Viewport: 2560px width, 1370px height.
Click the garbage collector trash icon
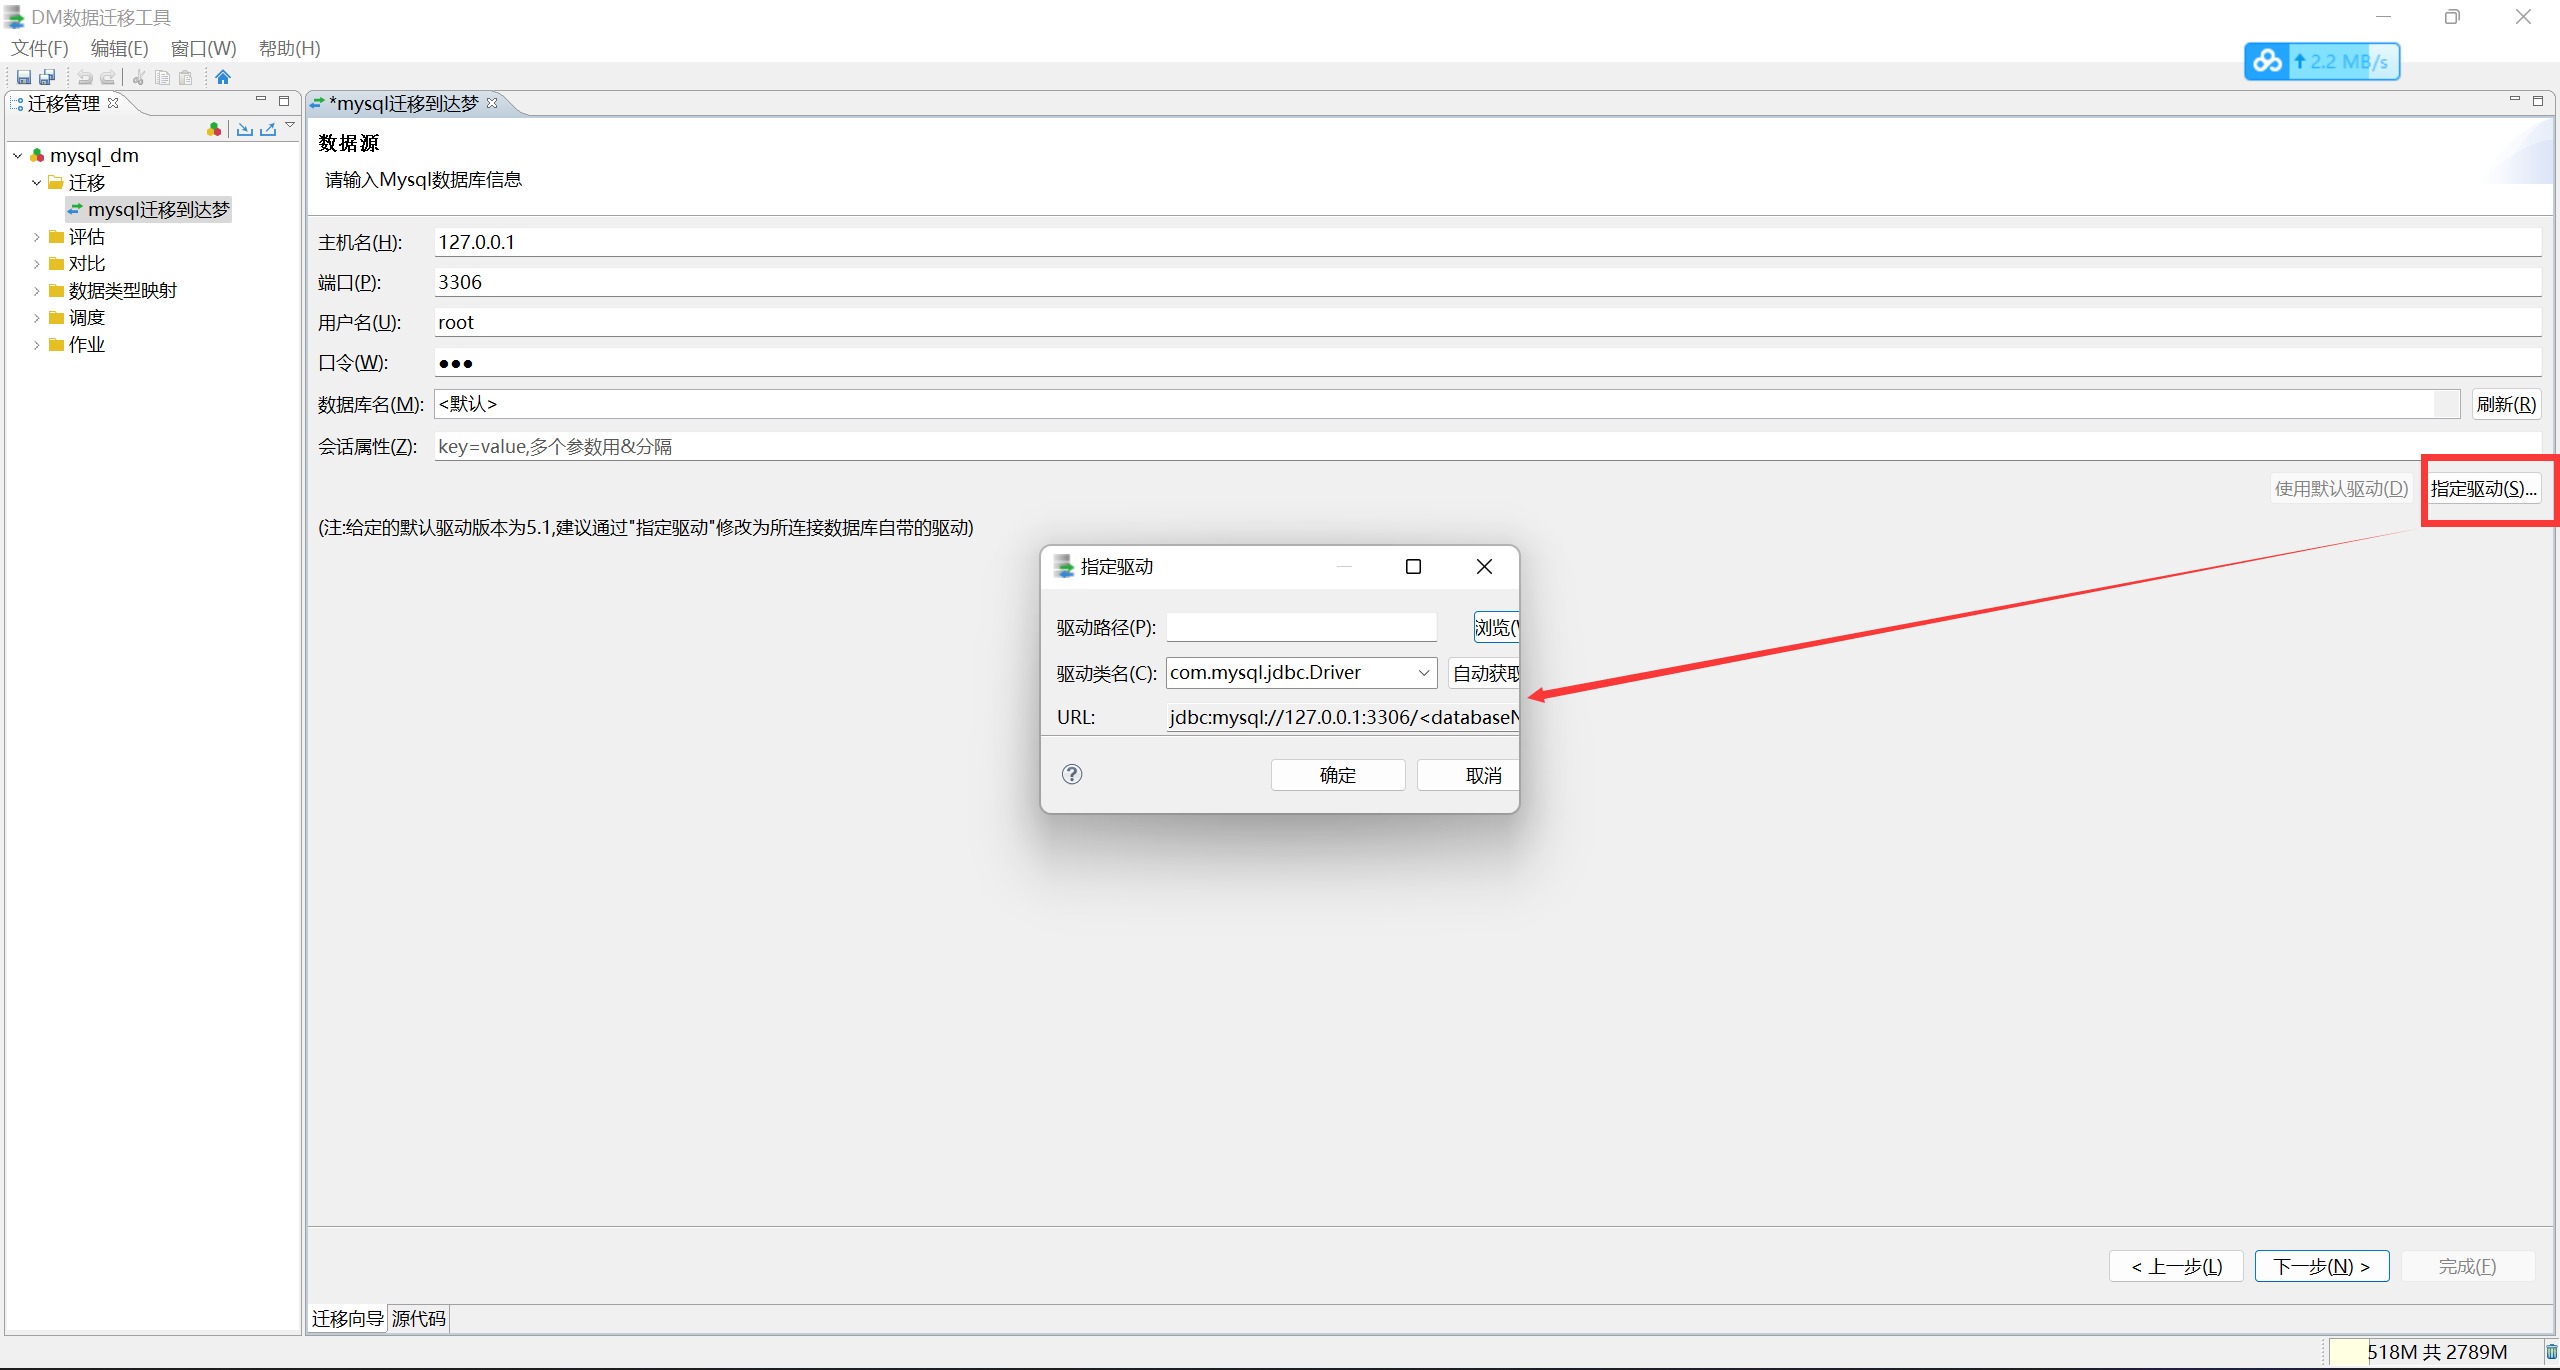[2551, 1352]
